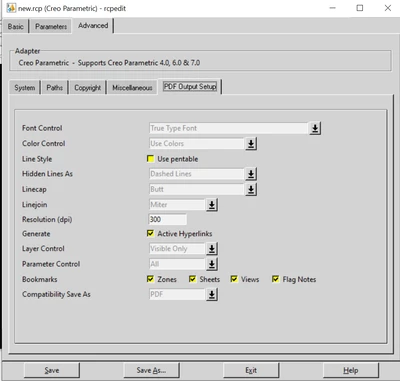Screen dimensions: 400x381
Task: Minimize the rcpedit window
Action: click(332, 8)
